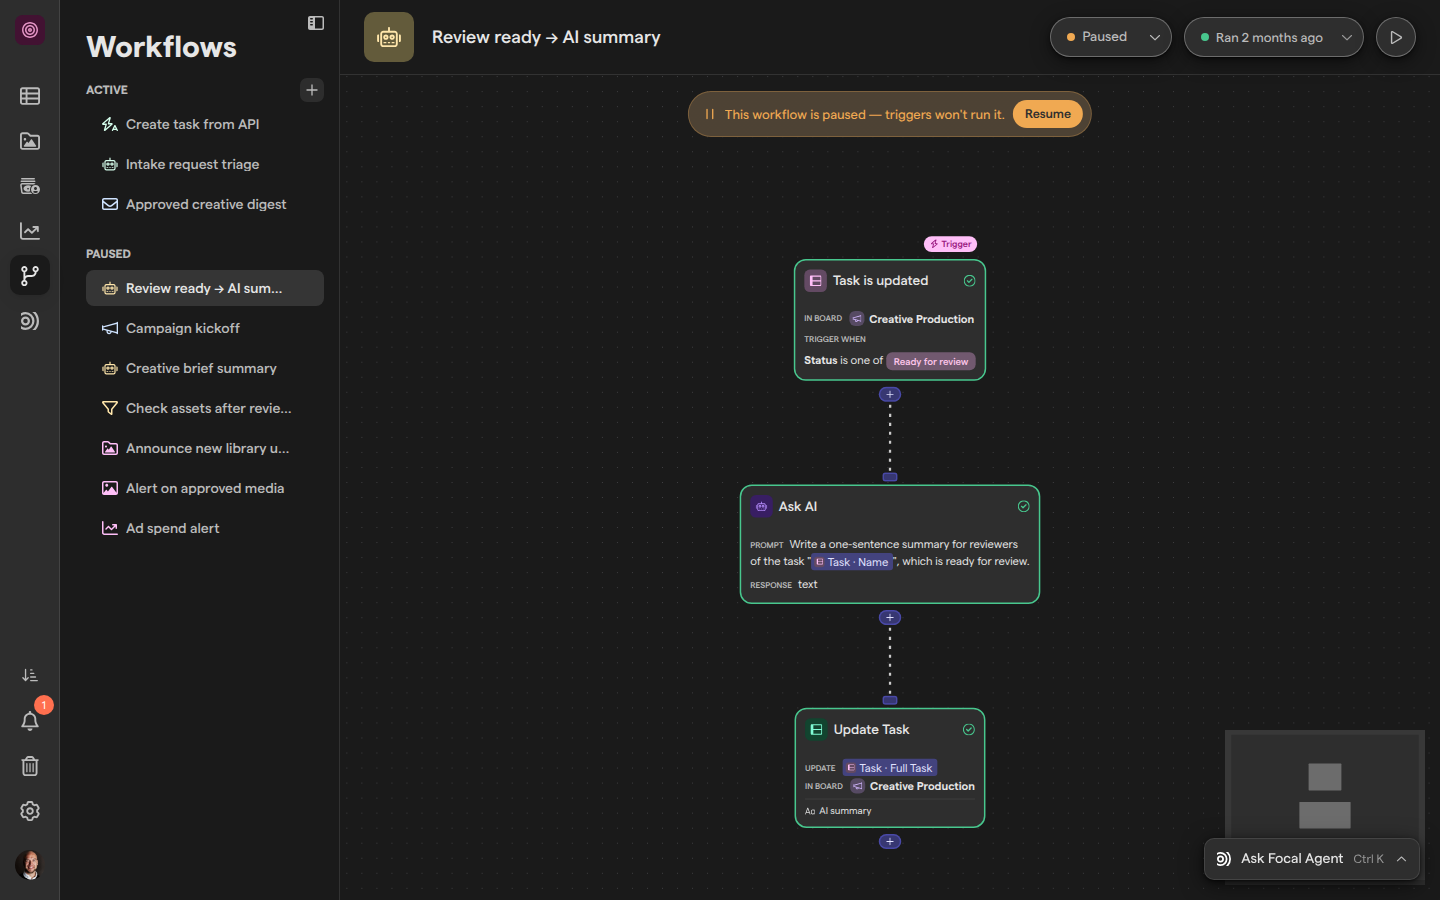Select Campaign kickoff workflow
This screenshot has height=900, width=1440.
point(205,328)
